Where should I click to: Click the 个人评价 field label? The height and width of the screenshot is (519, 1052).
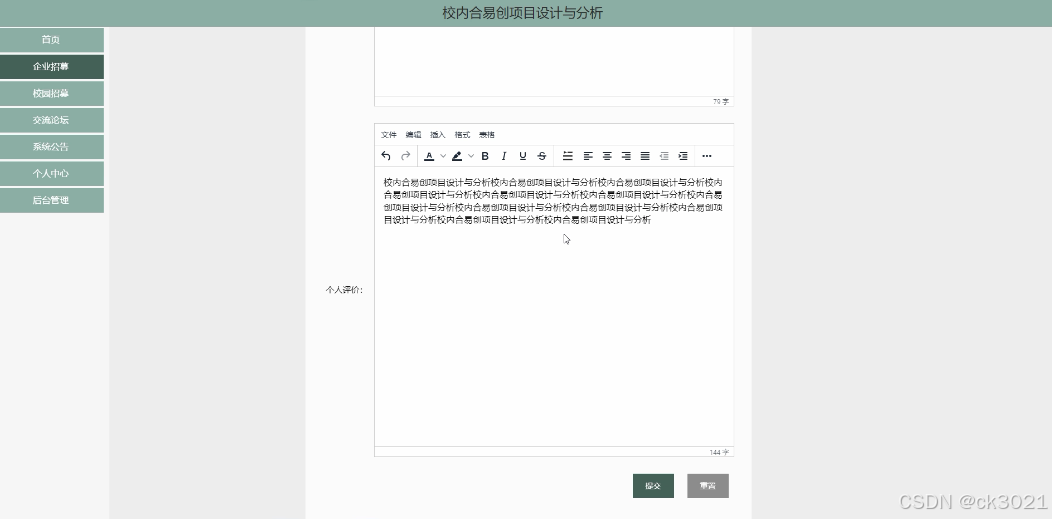point(344,290)
